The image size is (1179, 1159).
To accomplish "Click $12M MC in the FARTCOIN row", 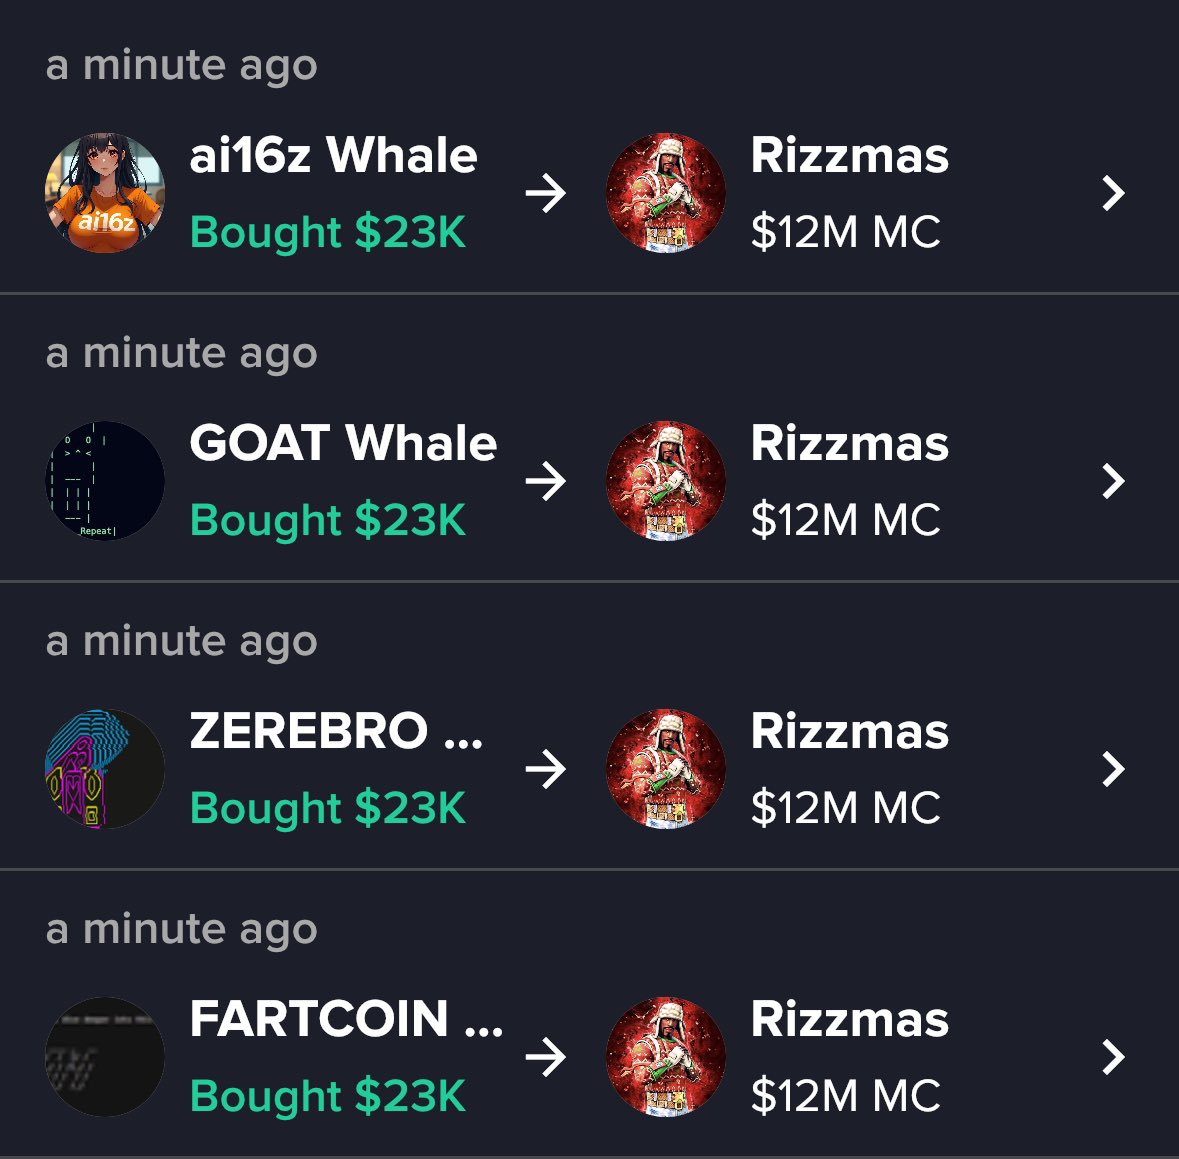I will 845,1095.
